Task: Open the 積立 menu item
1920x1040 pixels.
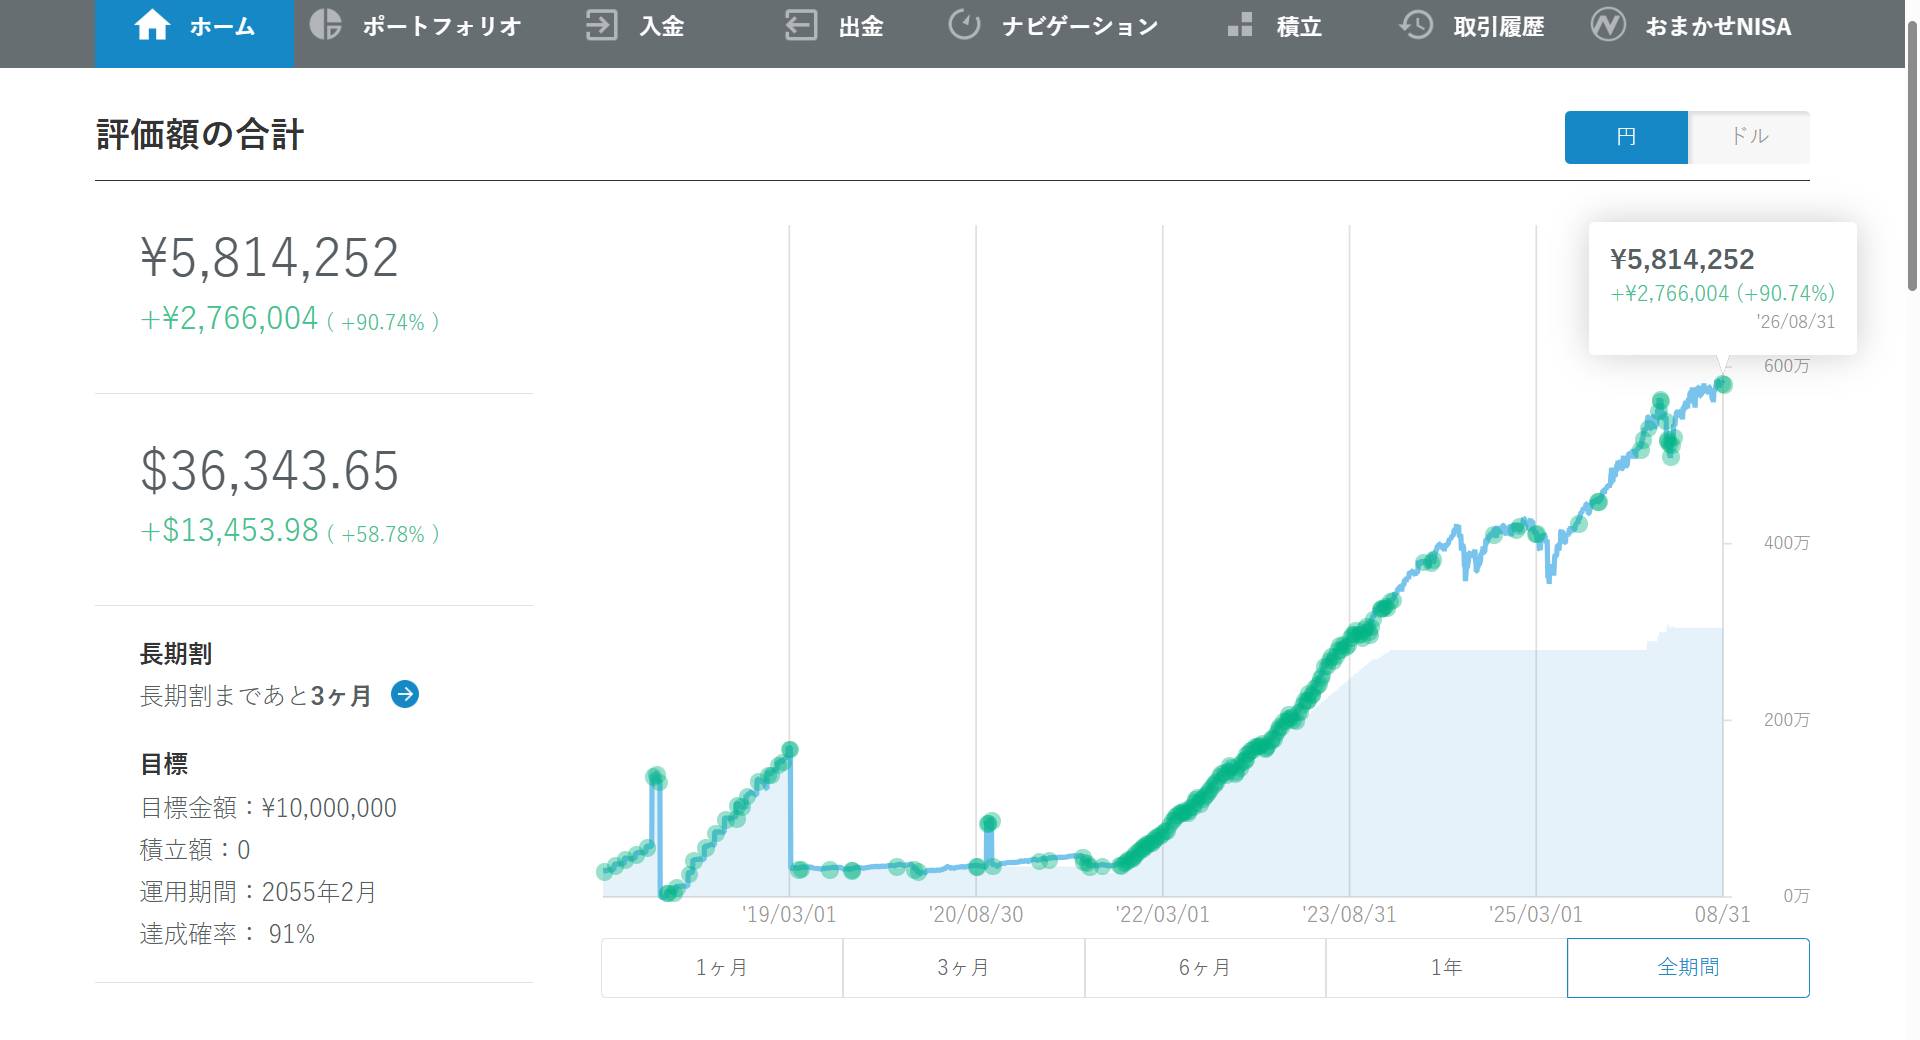Action: (x=1275, y=26)
